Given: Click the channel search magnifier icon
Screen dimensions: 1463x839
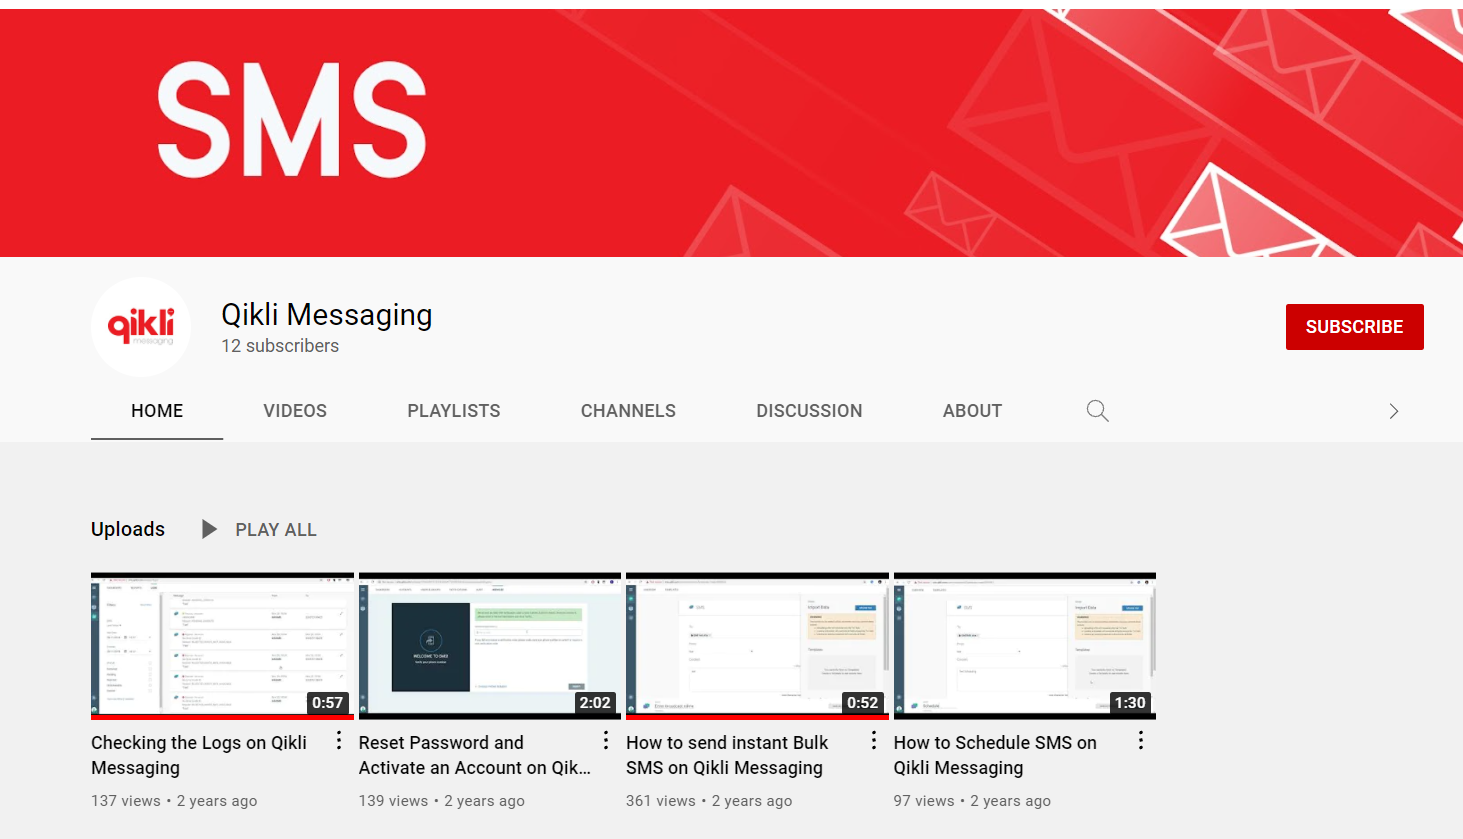Looking at the screenshot, I should pos(1097,411).
